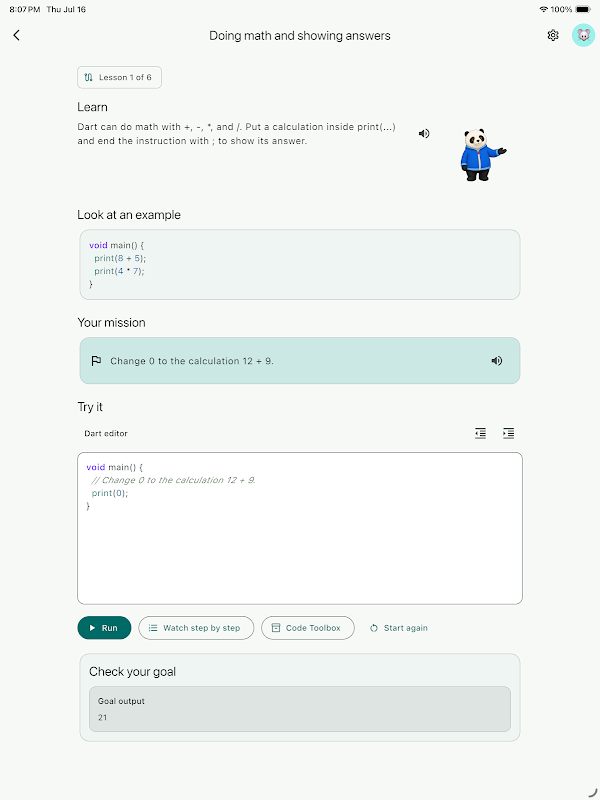Open the Code Toolbox
Image resolution: width=600 pixels, height=800 pixels.
(308, 628)
